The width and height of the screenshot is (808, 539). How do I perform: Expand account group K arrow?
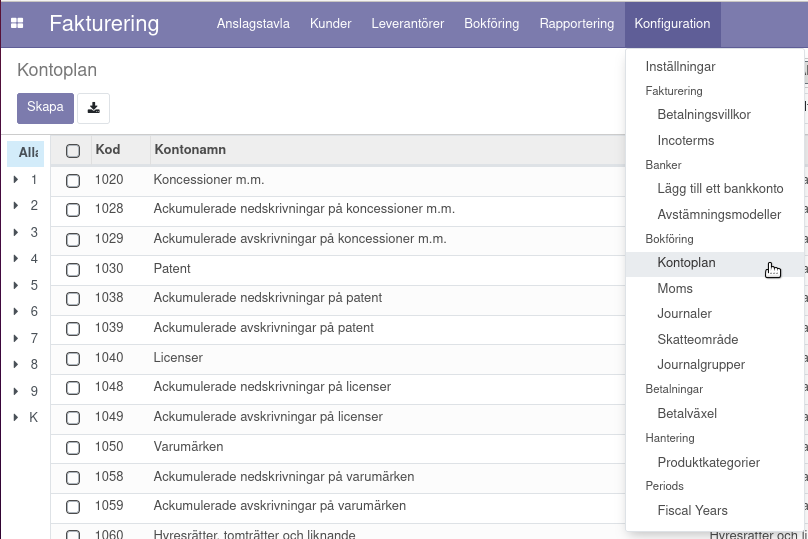tap(16, 417)
